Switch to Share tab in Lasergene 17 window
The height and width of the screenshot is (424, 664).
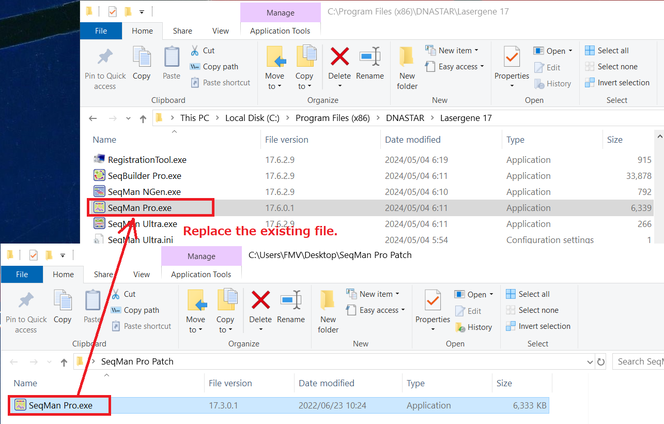(183, 31)
